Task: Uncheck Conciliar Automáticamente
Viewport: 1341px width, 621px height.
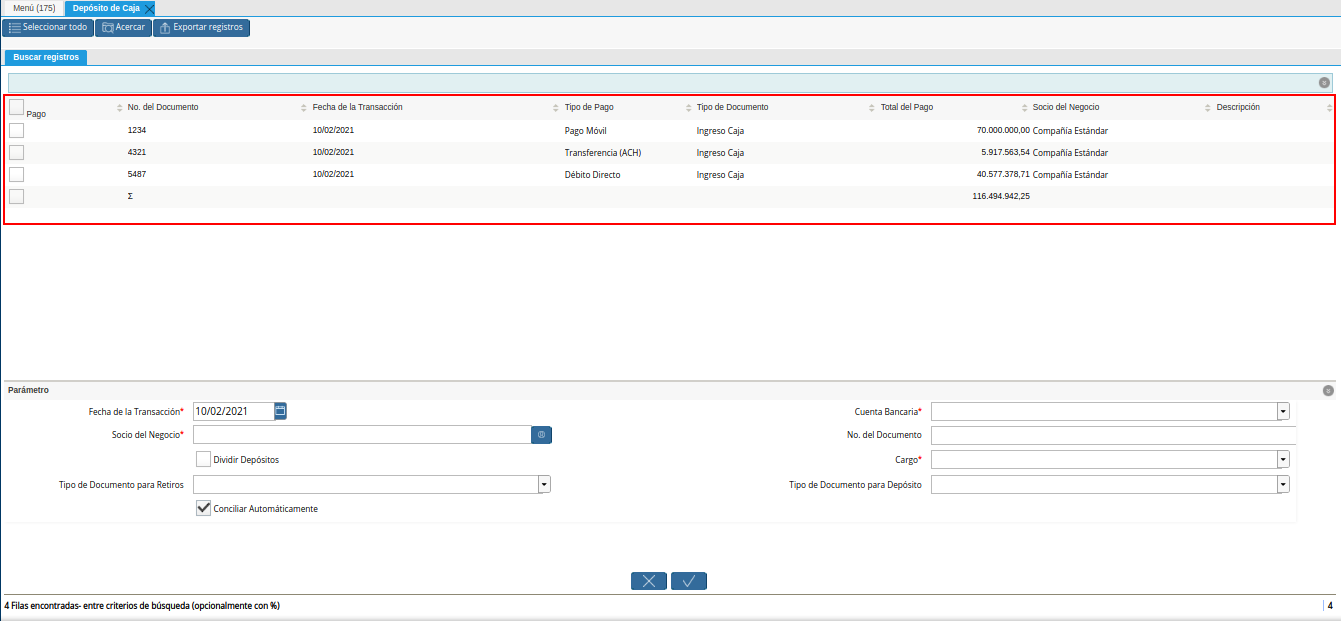Action: tap(204, 509)
